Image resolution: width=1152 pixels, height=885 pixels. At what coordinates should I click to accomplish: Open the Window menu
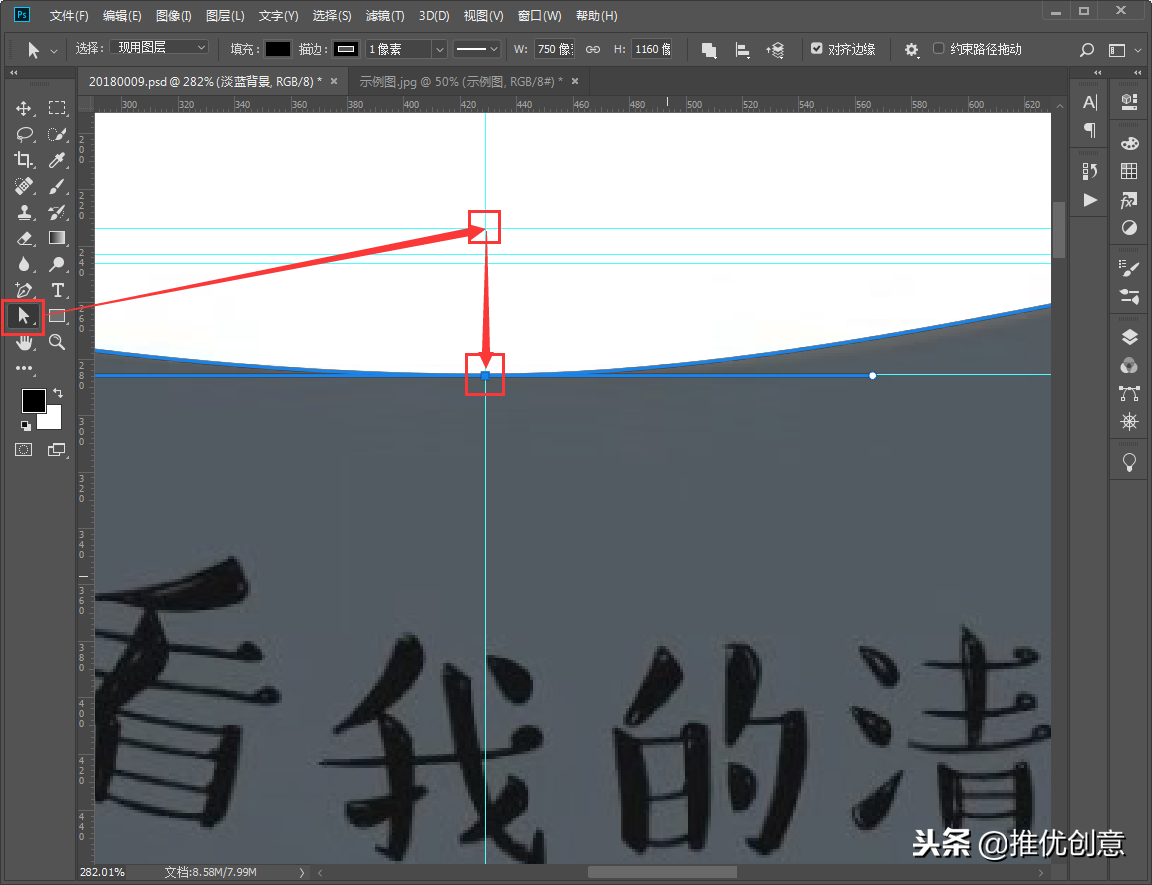click(x=539, y=15)
